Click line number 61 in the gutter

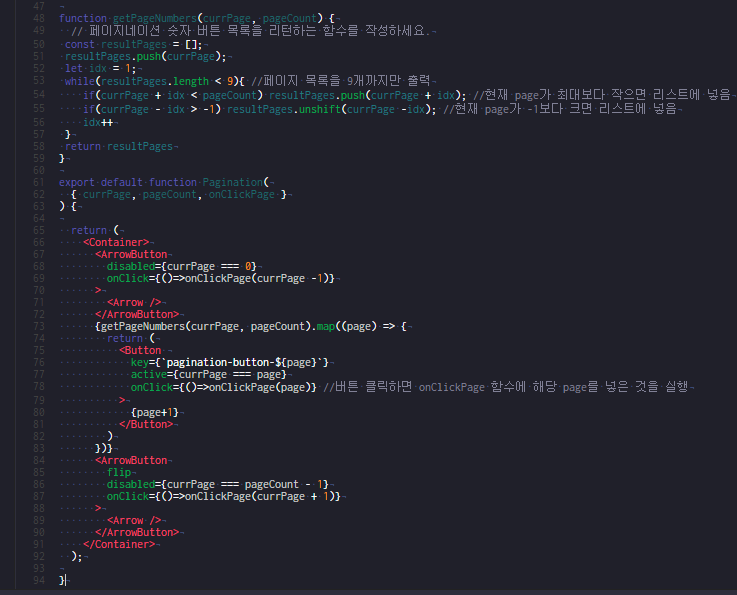pyautogui.click(x=39, y=182)
